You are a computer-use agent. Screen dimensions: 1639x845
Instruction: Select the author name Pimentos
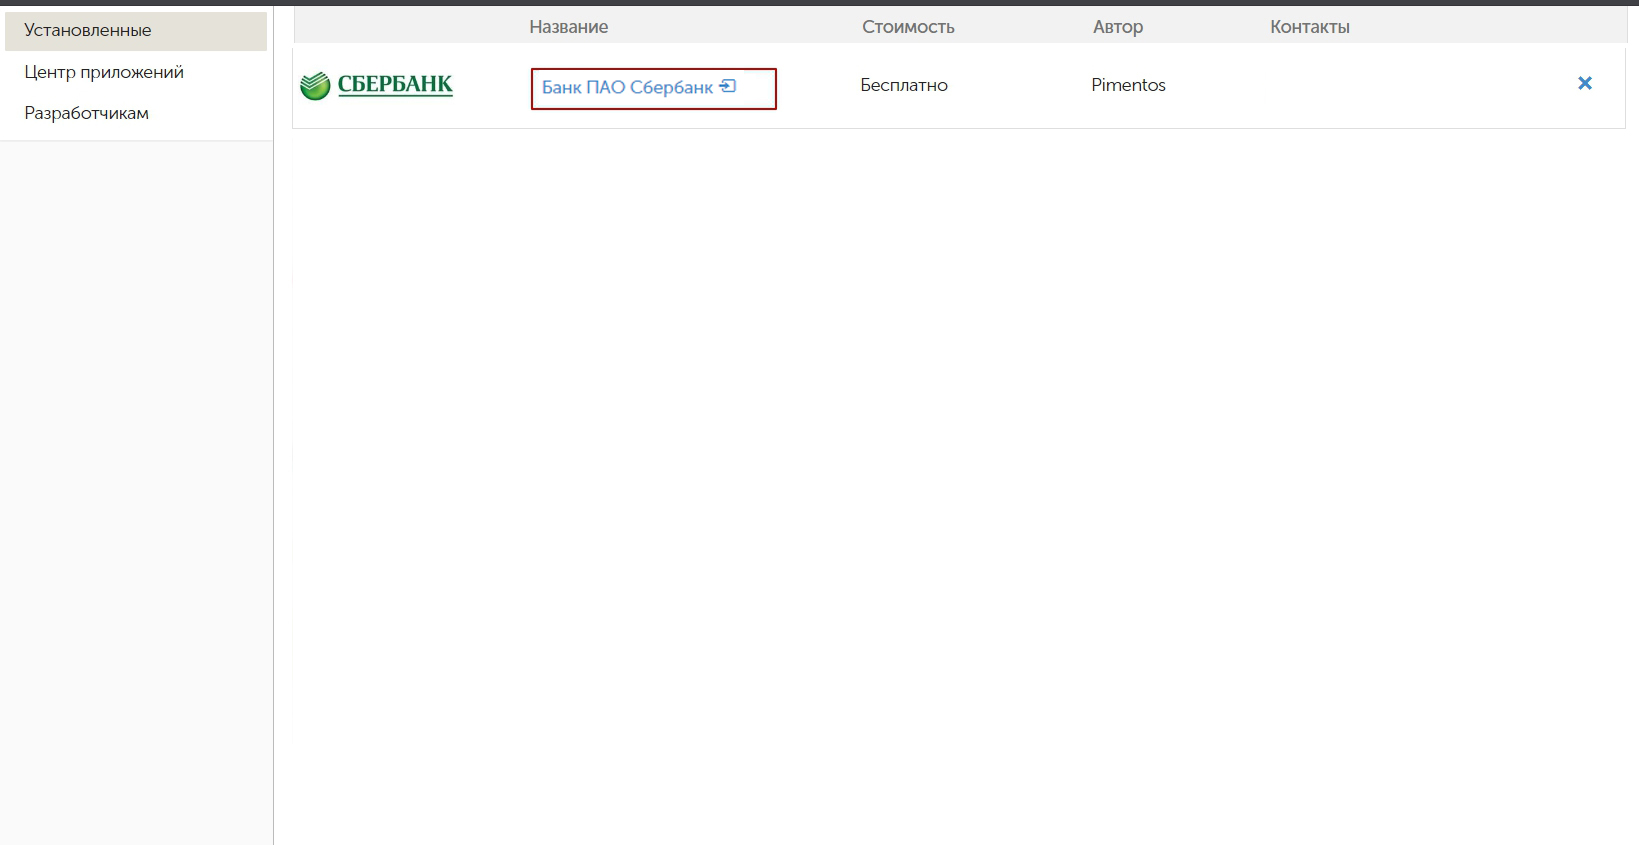[1128, 85]
